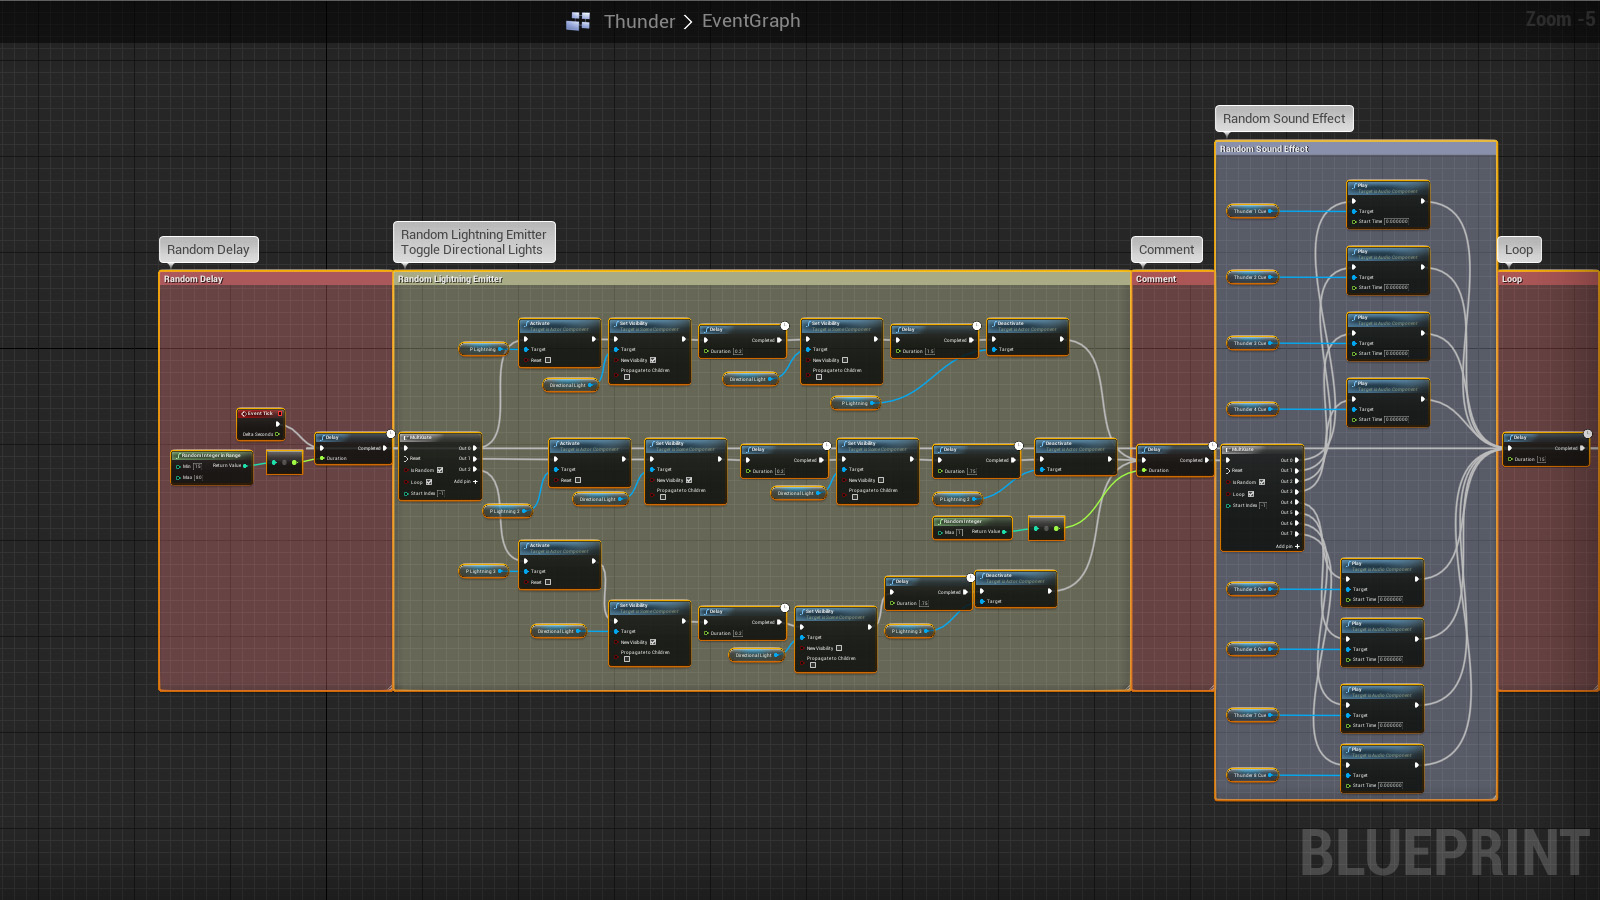1600x900 pixels.
Task: Toggle New Visibility on the second top-row Set Visibility
Action: coord(845,360)
